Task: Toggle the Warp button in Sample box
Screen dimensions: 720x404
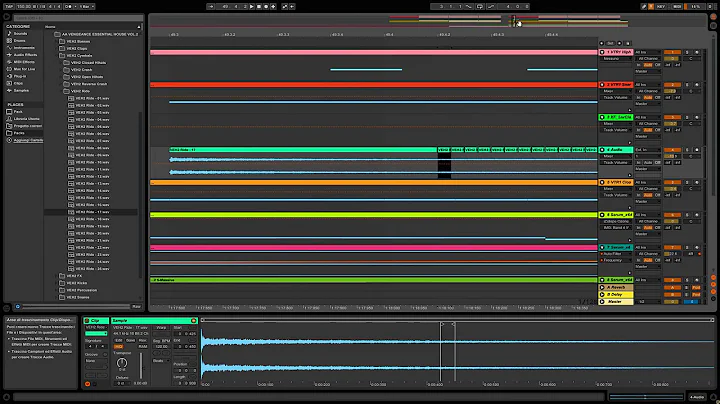Action: pyautogui.click(x=161, y=328)
